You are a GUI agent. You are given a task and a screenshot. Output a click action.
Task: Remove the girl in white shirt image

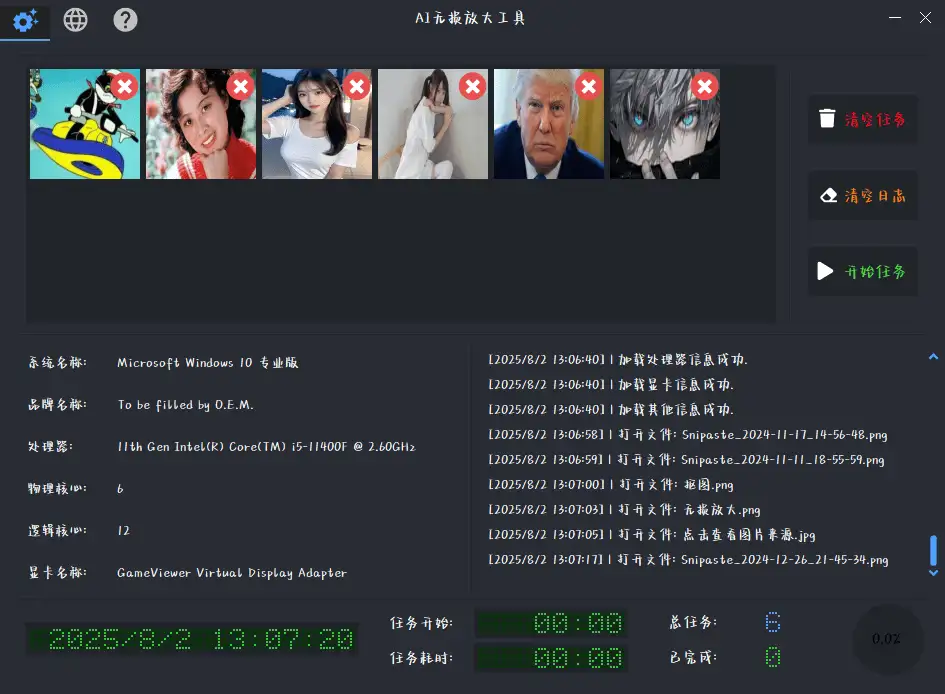pos(356,87)
